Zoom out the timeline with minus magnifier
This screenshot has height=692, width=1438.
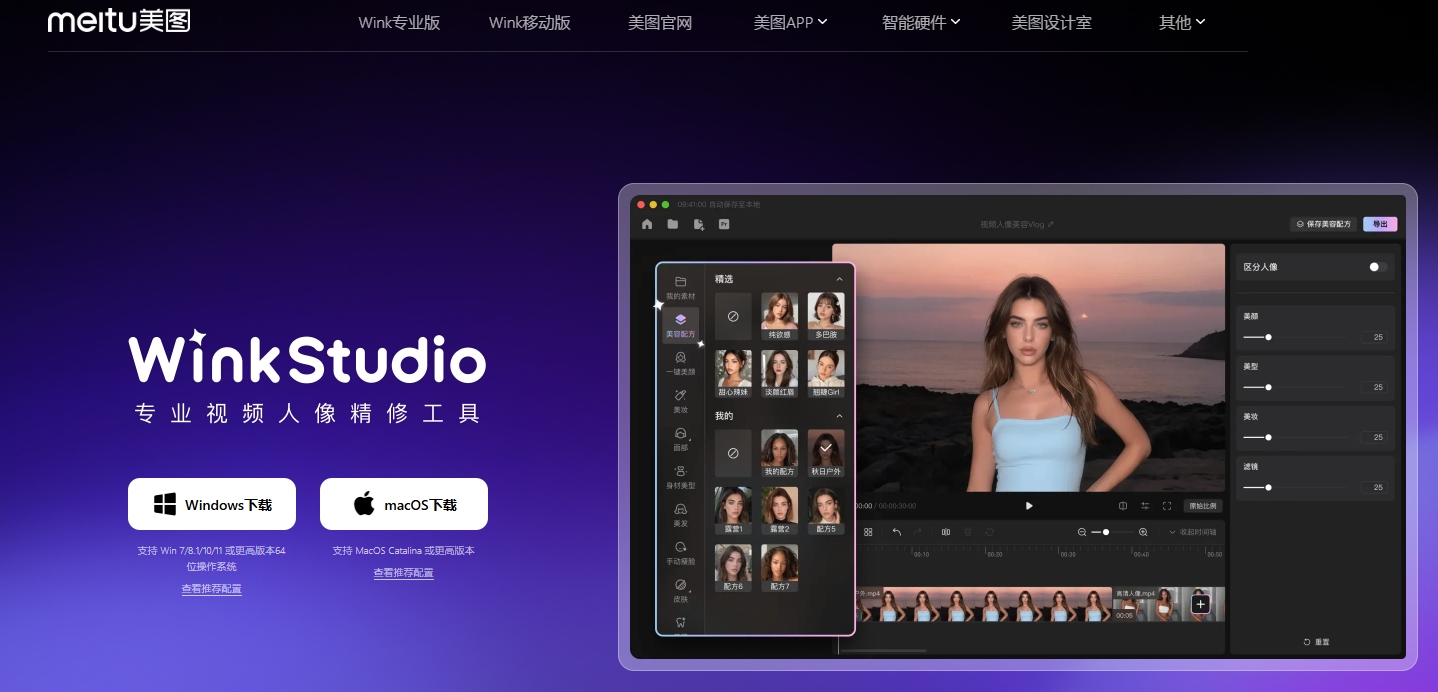pos(1082,532)
